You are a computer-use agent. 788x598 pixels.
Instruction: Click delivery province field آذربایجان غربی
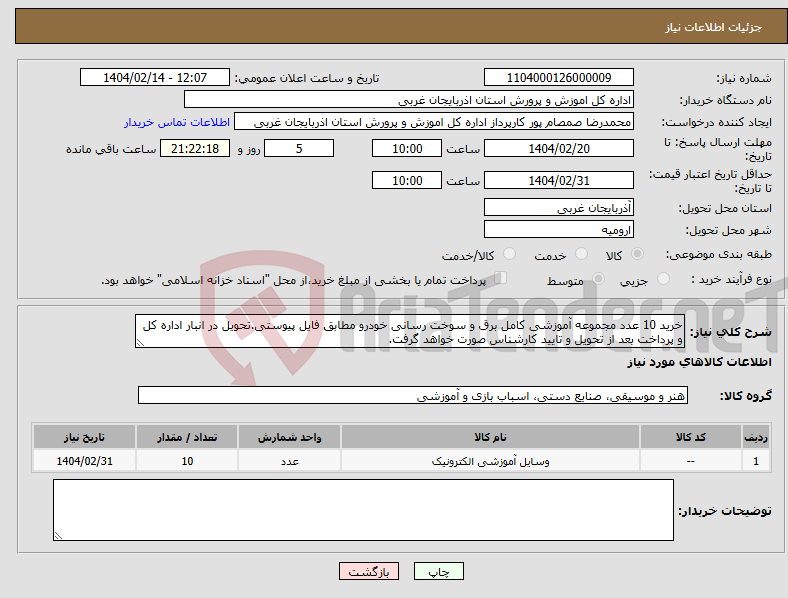click(x=559, y=207)
